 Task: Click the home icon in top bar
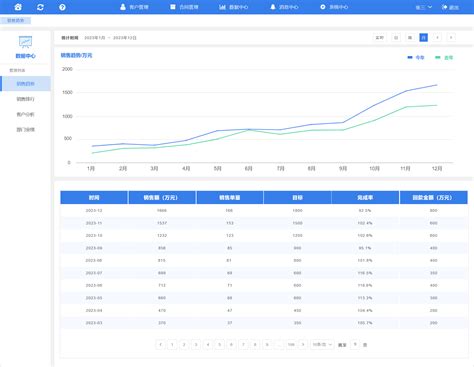click(18, 7)
